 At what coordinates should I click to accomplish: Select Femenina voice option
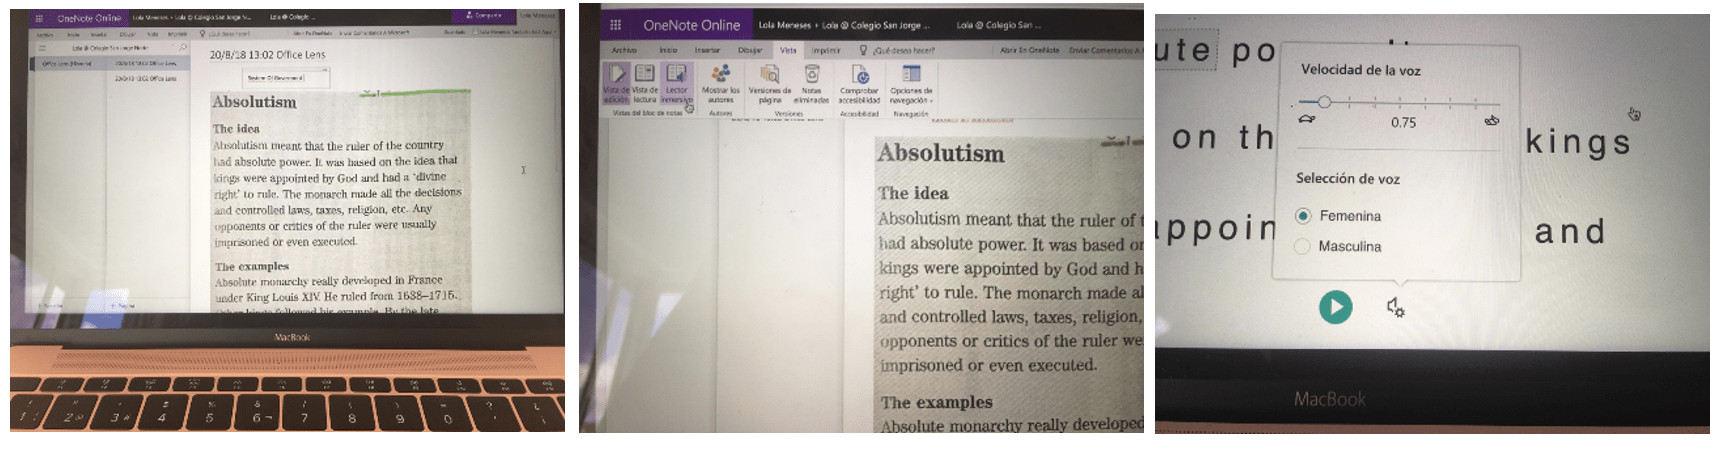1303,216
